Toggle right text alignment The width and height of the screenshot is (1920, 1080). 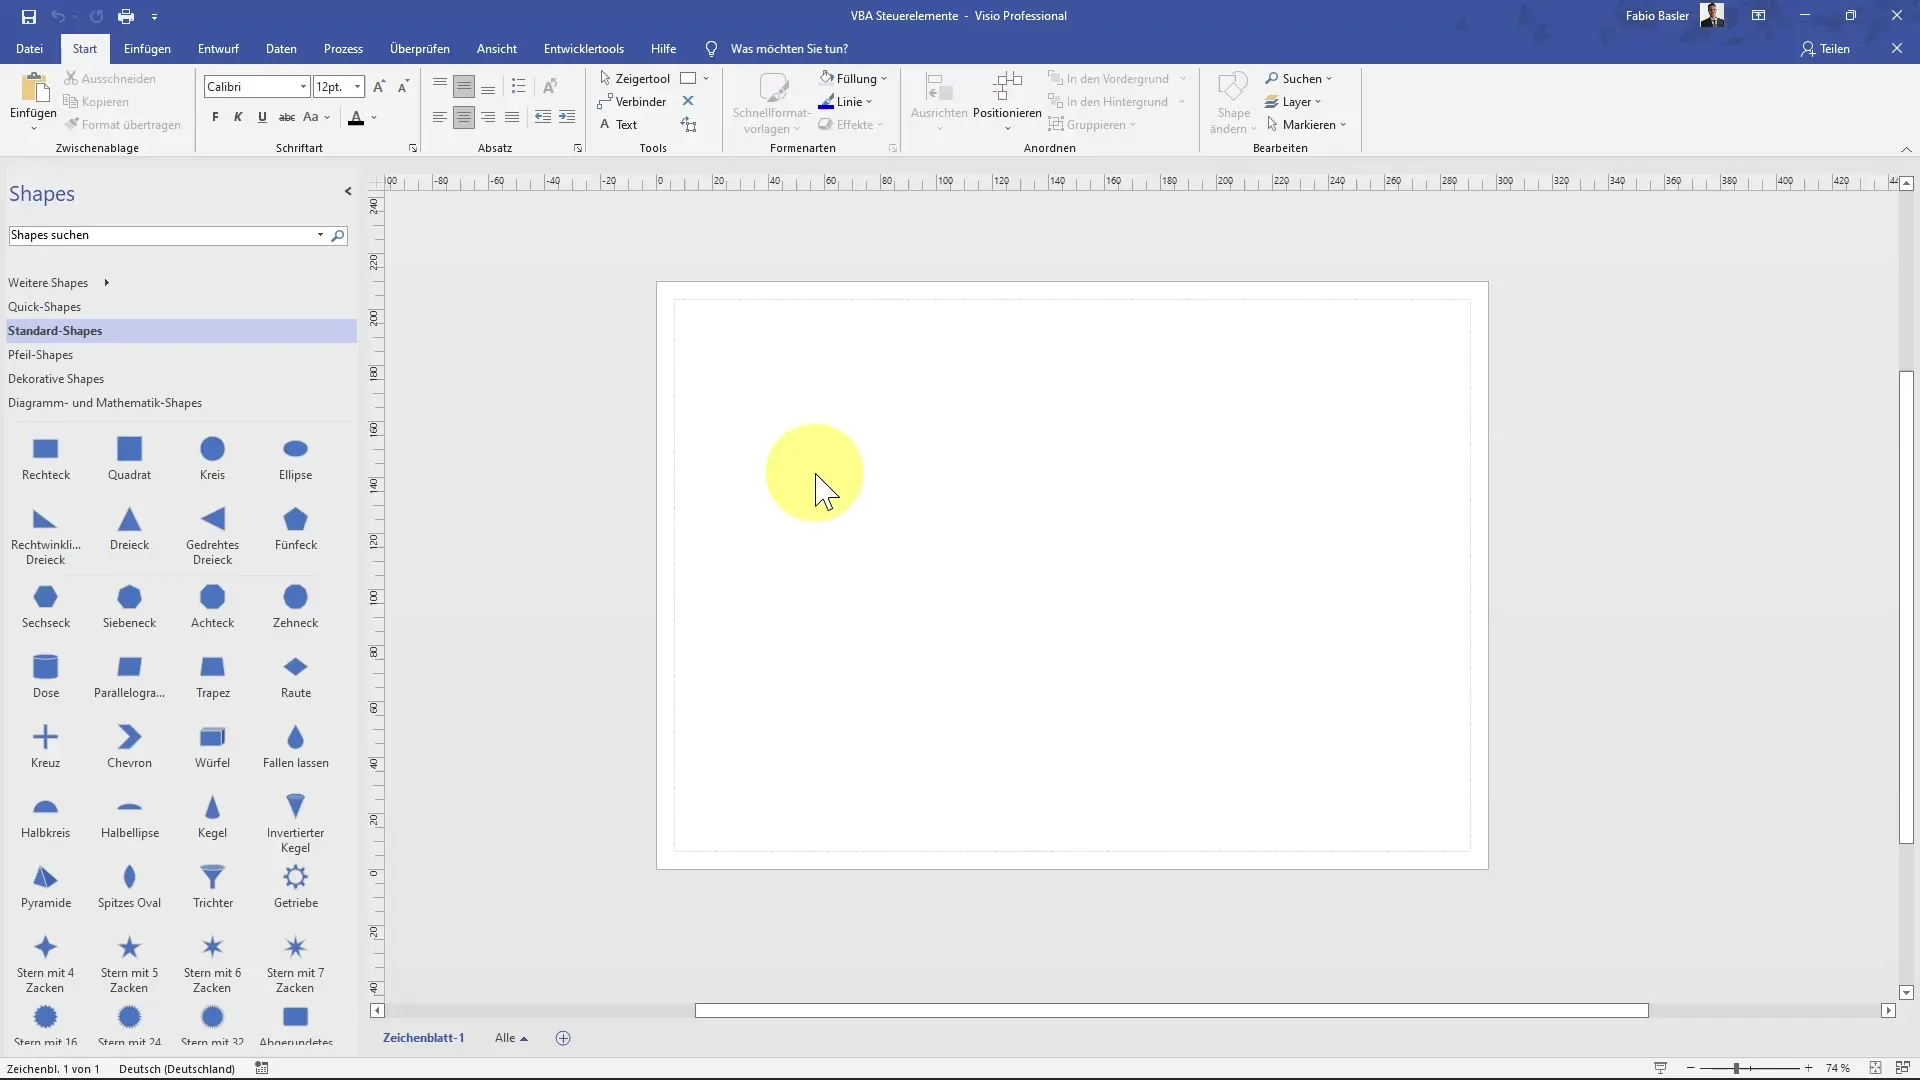(488, 117)
